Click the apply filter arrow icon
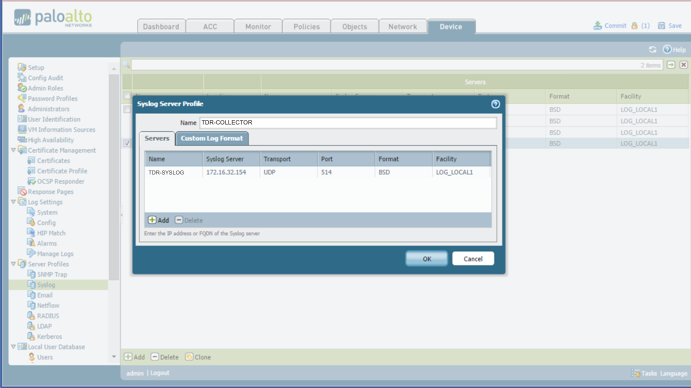The height and width of the screenshot is (388, 691). (671, 65)
